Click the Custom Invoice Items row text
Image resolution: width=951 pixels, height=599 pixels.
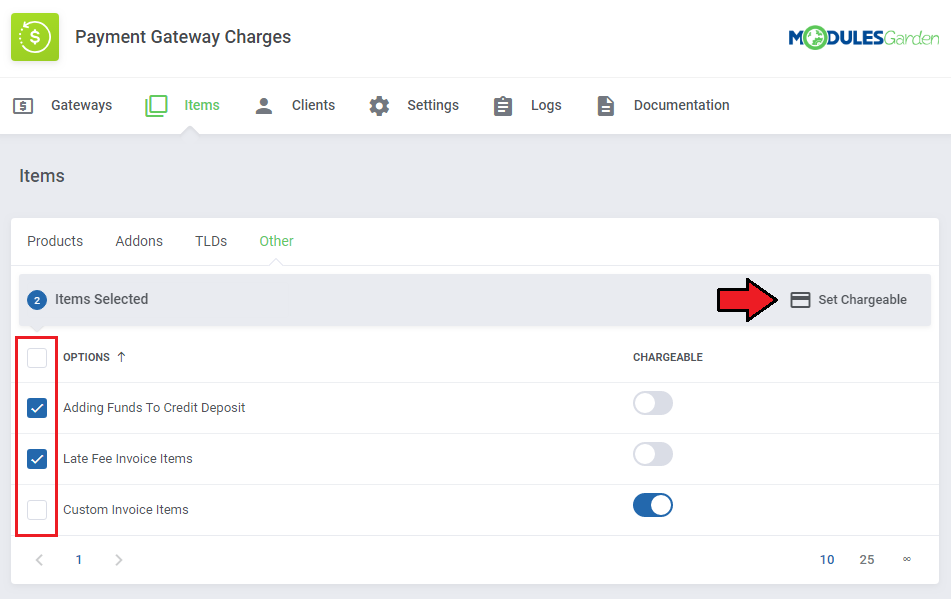pos(126,510)
